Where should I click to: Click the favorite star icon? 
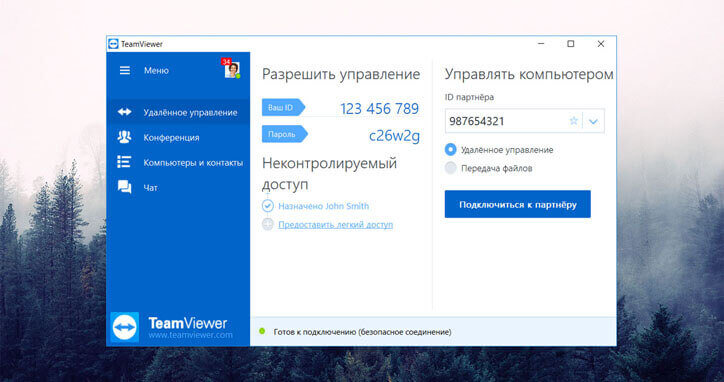tap(573, 121)
